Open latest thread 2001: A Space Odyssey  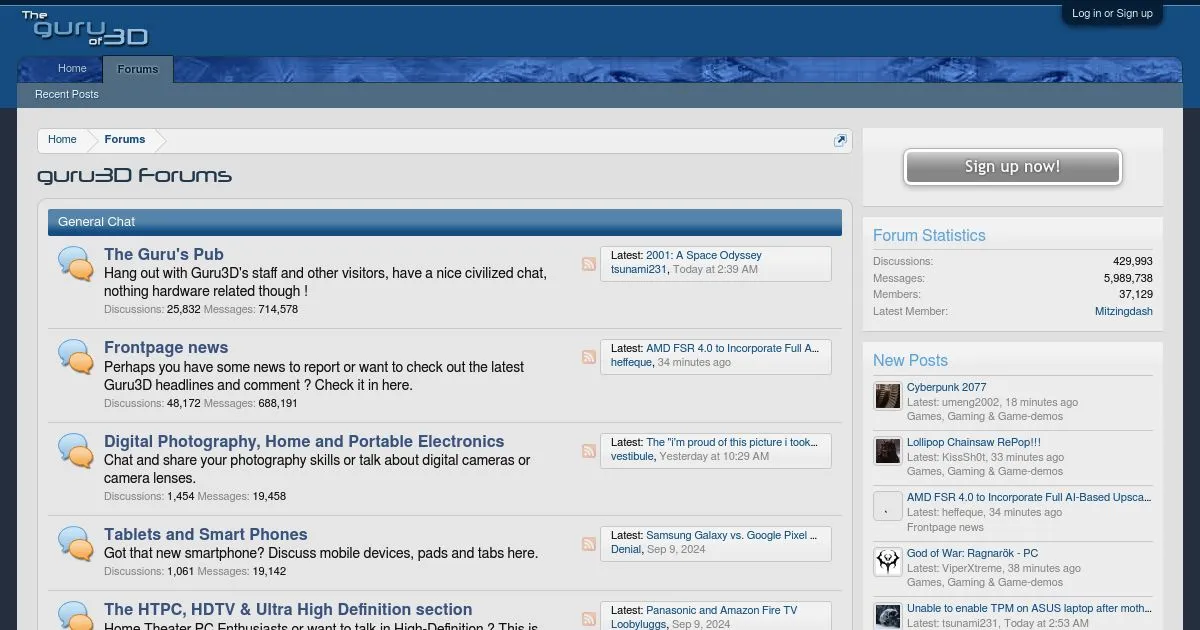click(704, 255)
